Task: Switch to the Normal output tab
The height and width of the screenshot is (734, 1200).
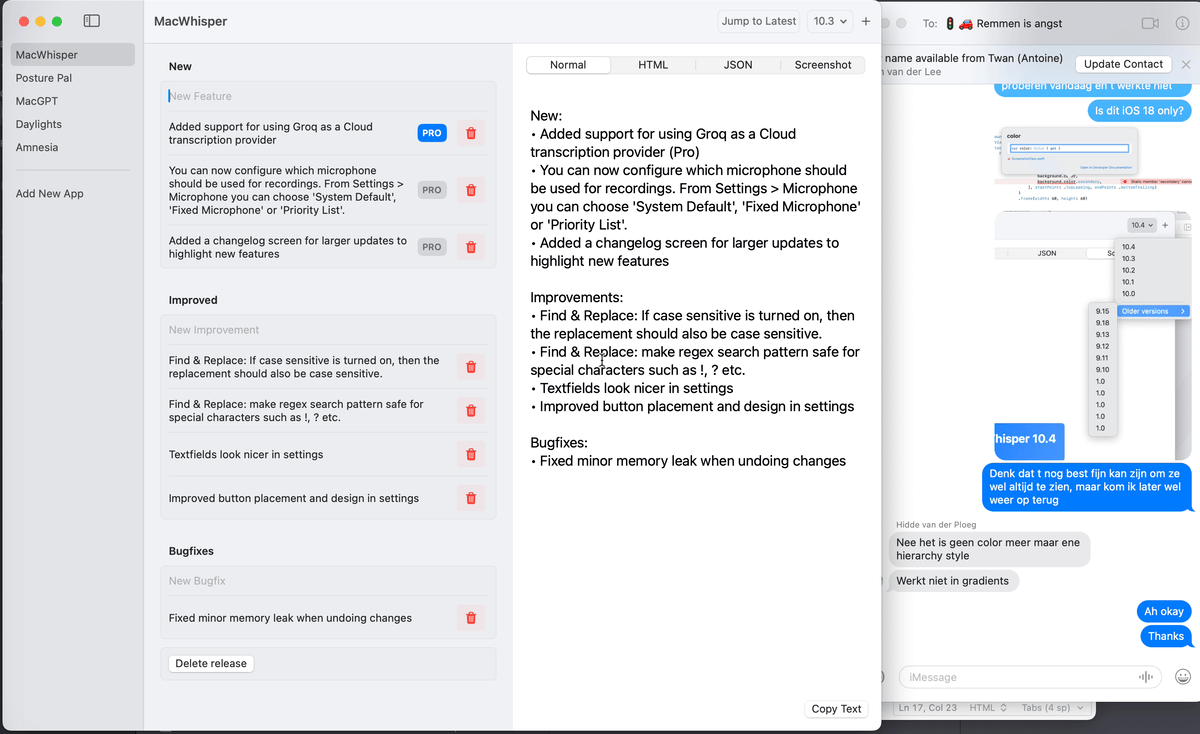Action: point(568,65)
